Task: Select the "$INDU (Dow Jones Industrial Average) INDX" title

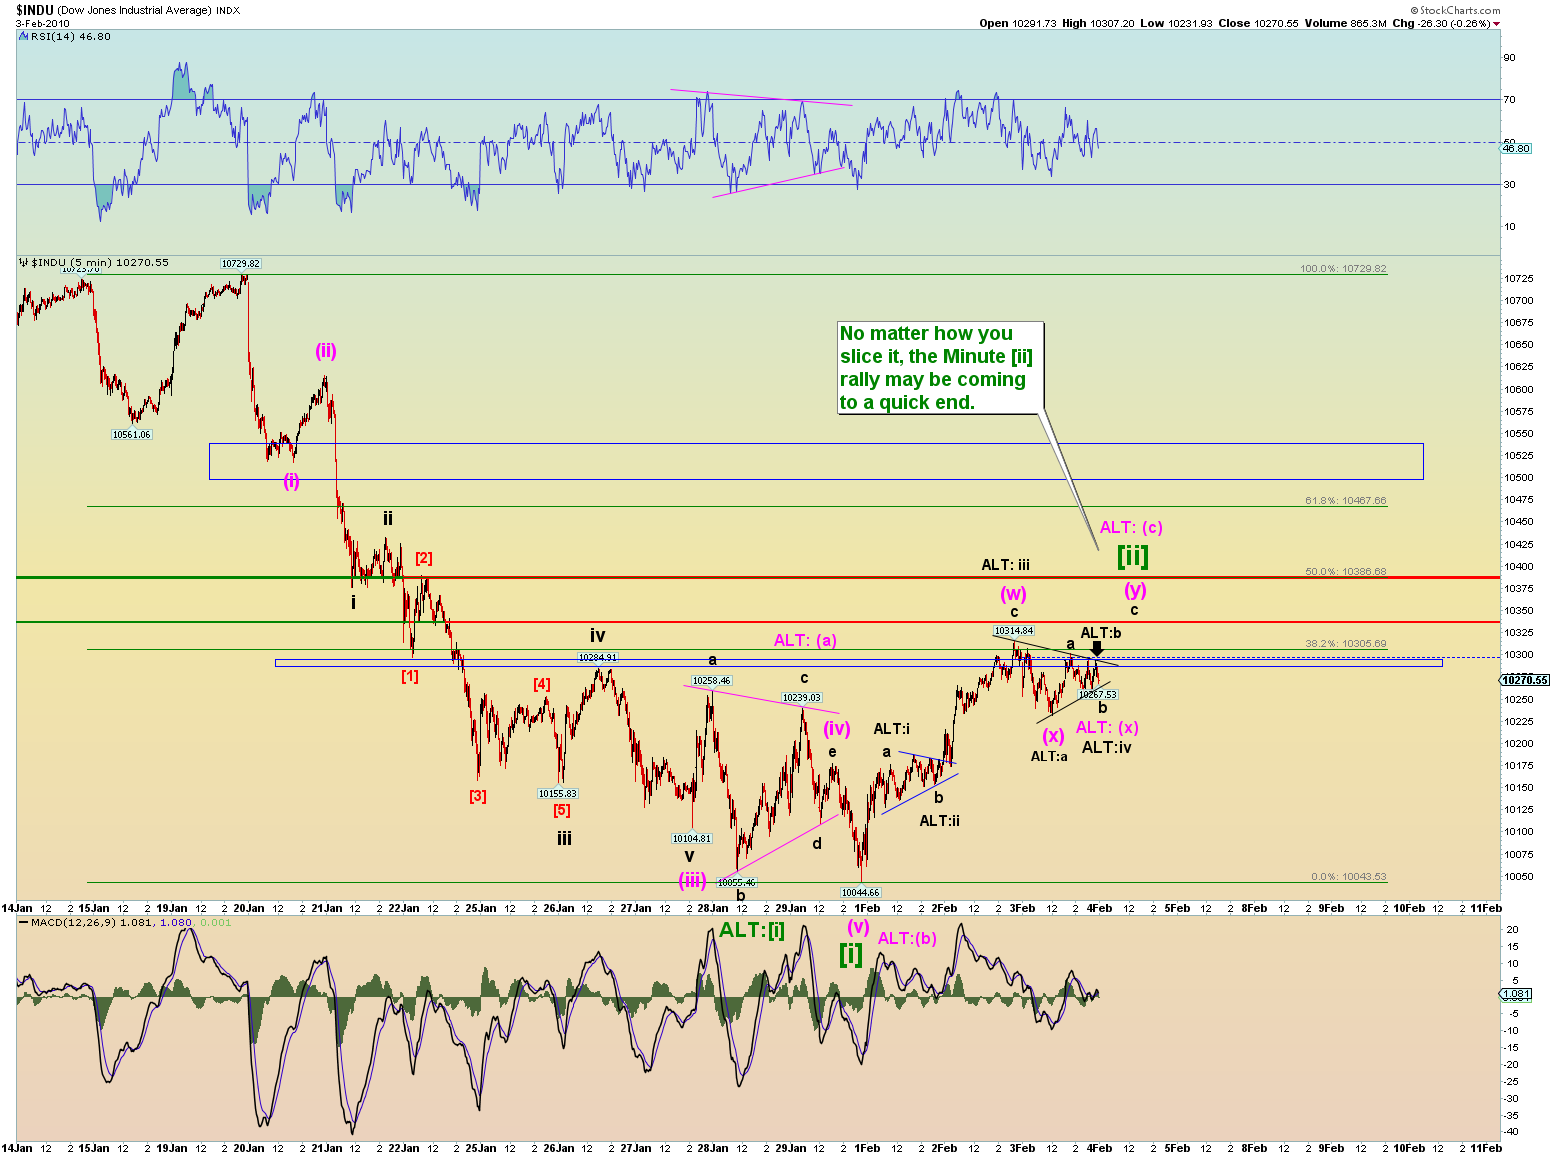Action: point(127,10)
